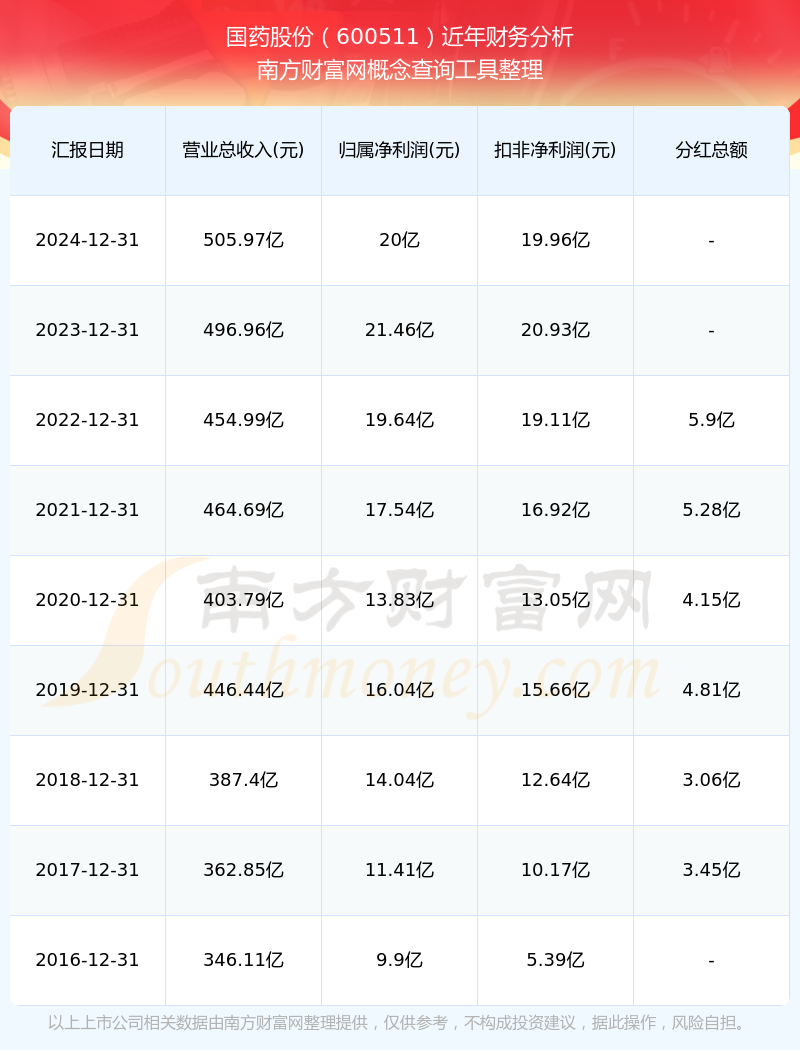Screen dimensions: 800x1050
Task: Click the dividend value 3.06亿
Action: tap(712, 780)
